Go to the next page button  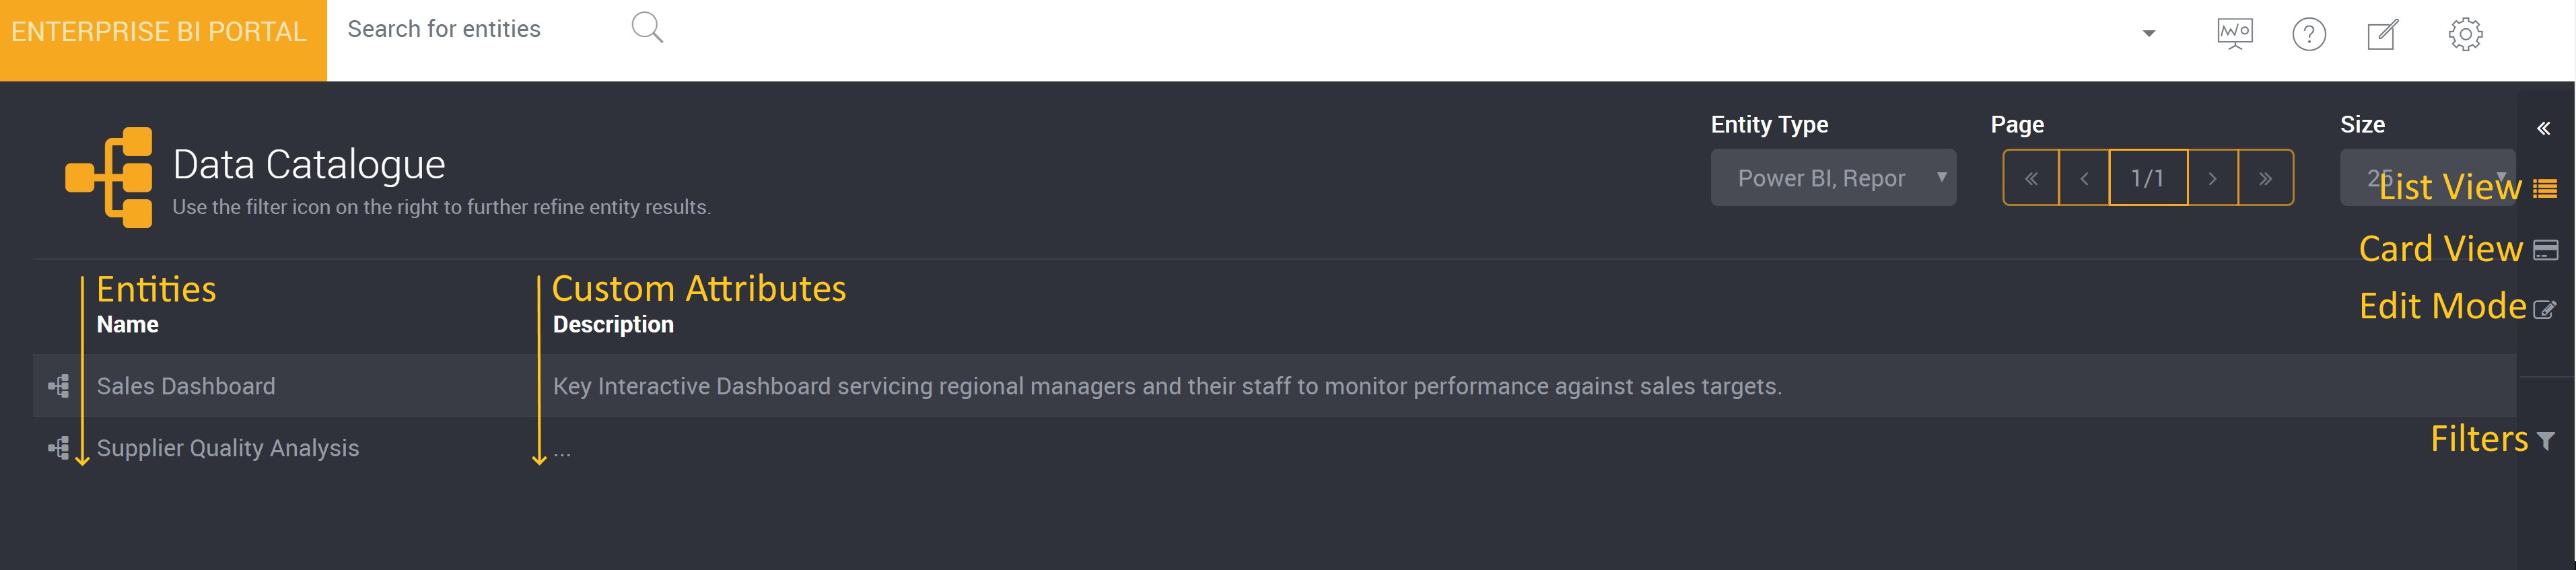click(x=2212, y=178)
